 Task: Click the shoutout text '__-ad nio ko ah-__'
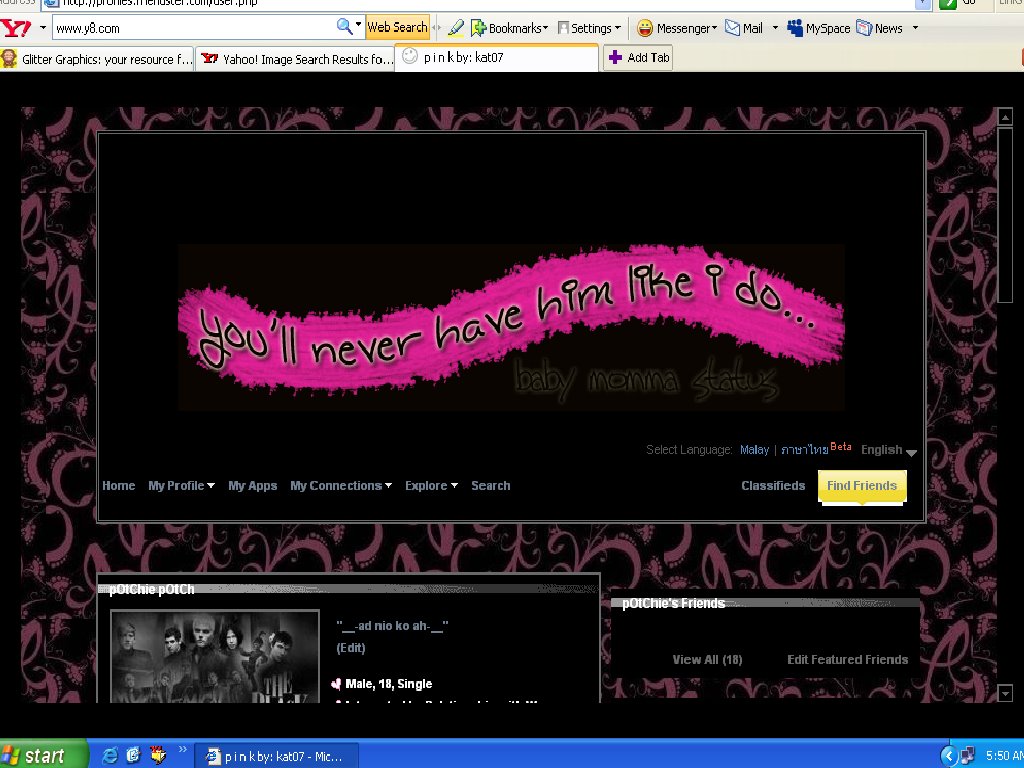(x=392, y=626)
